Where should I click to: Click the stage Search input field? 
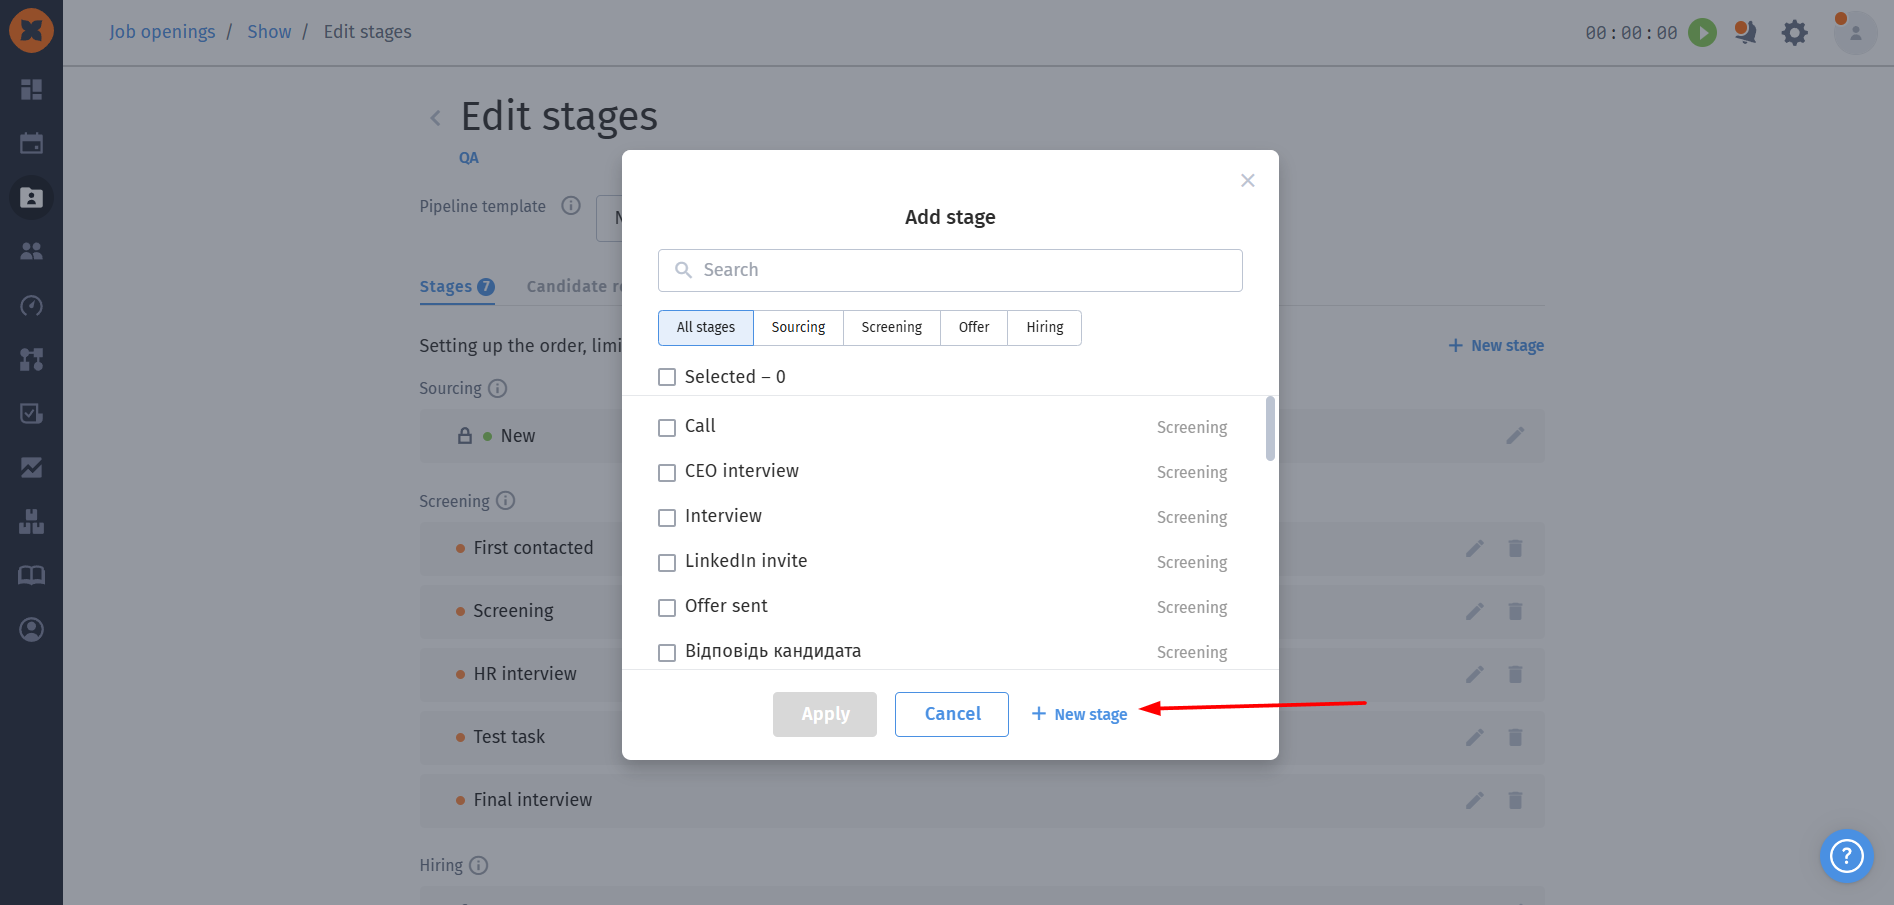[x=950, y=270]
